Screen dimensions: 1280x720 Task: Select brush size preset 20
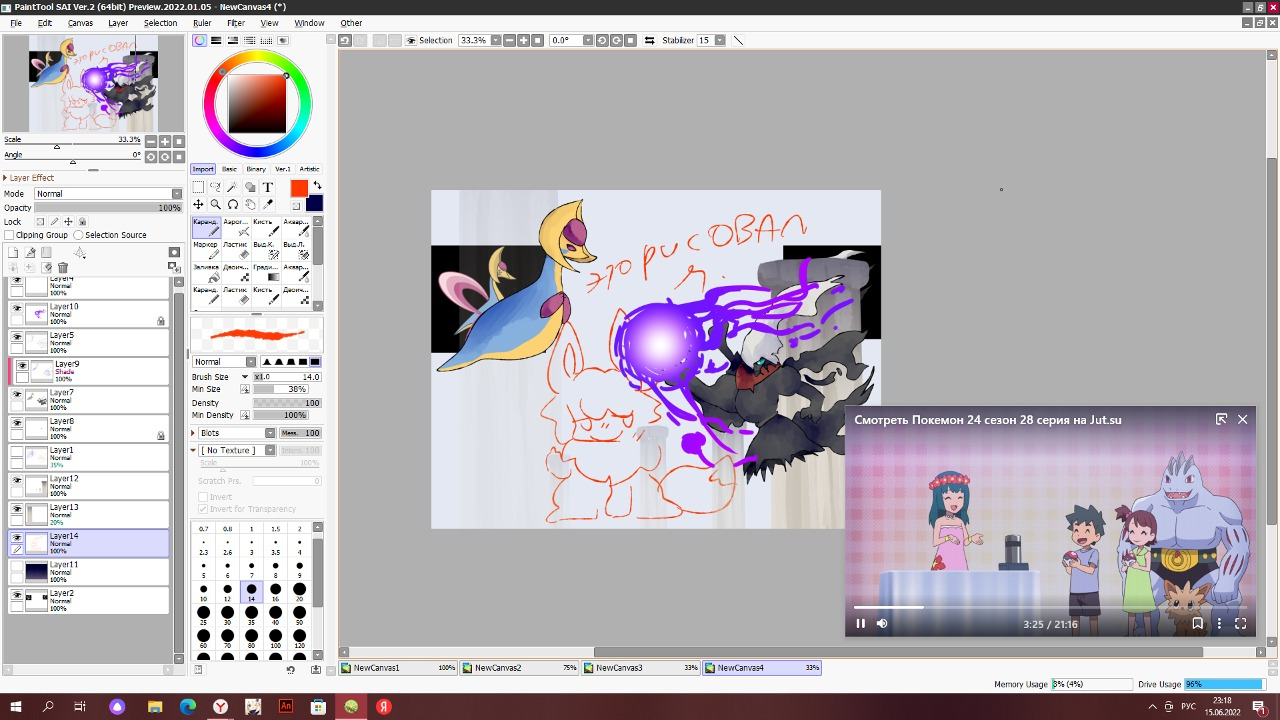click(x=299, y=593)
